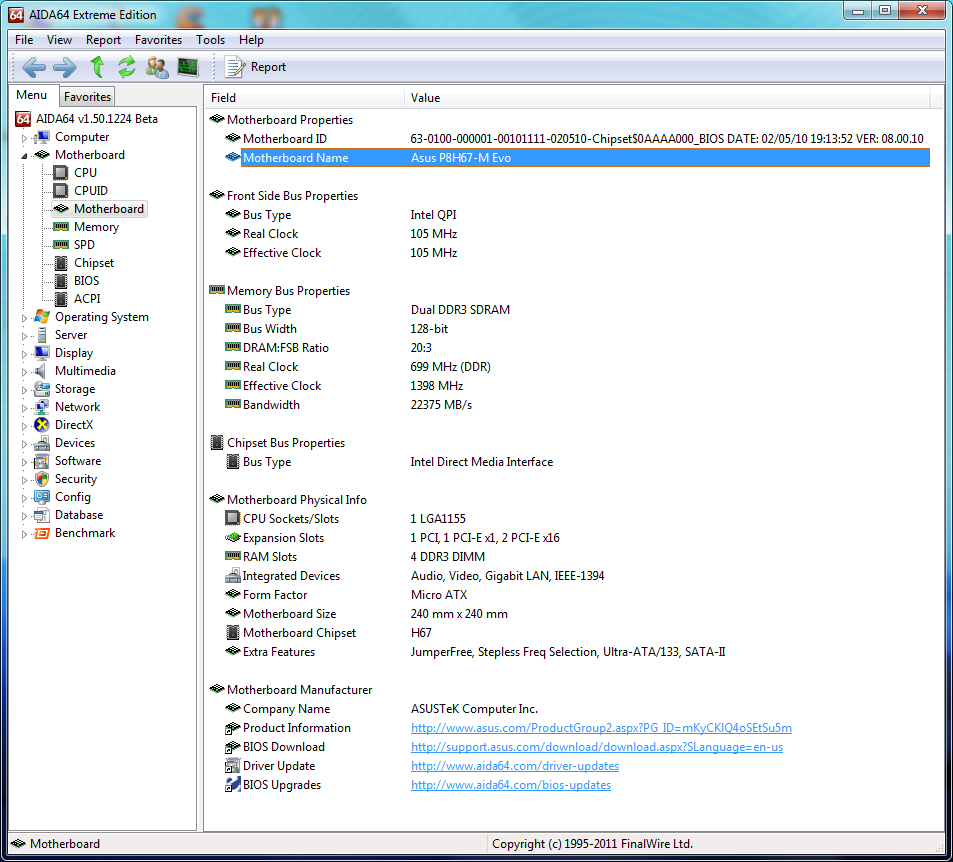
Task: Click the Software tree icon
Action: point(42,461)
